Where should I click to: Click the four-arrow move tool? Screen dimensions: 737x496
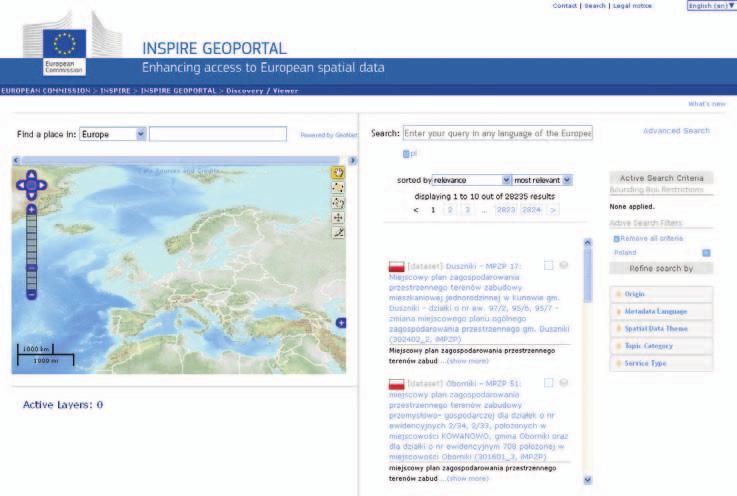(x=338, y=217)
